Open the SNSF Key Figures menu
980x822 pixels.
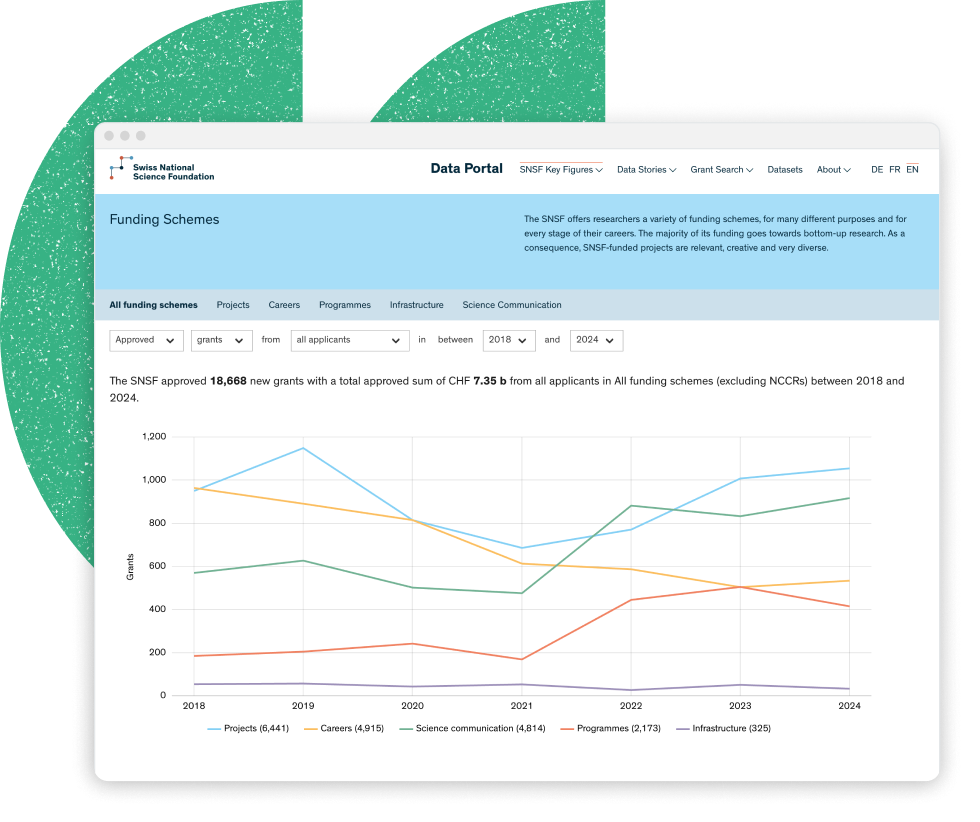coord(561,170)
